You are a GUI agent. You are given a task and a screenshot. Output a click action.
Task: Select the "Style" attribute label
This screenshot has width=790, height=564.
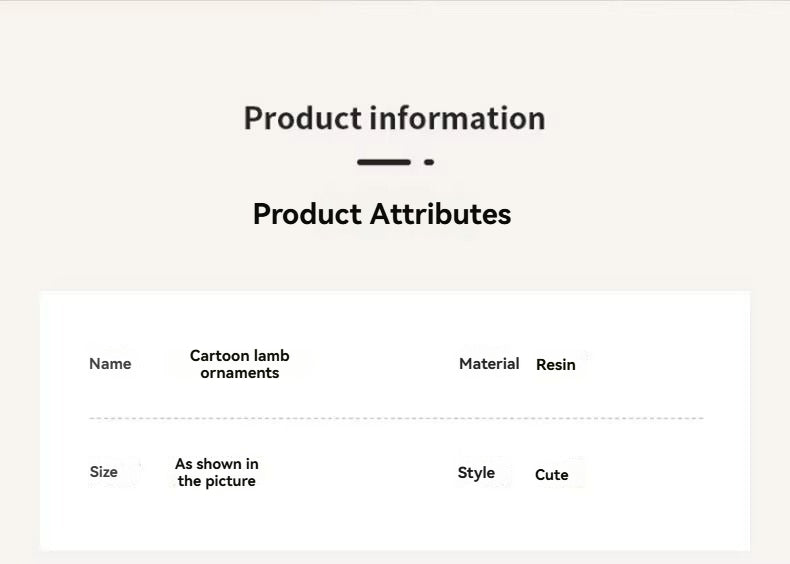click(476, 473)
